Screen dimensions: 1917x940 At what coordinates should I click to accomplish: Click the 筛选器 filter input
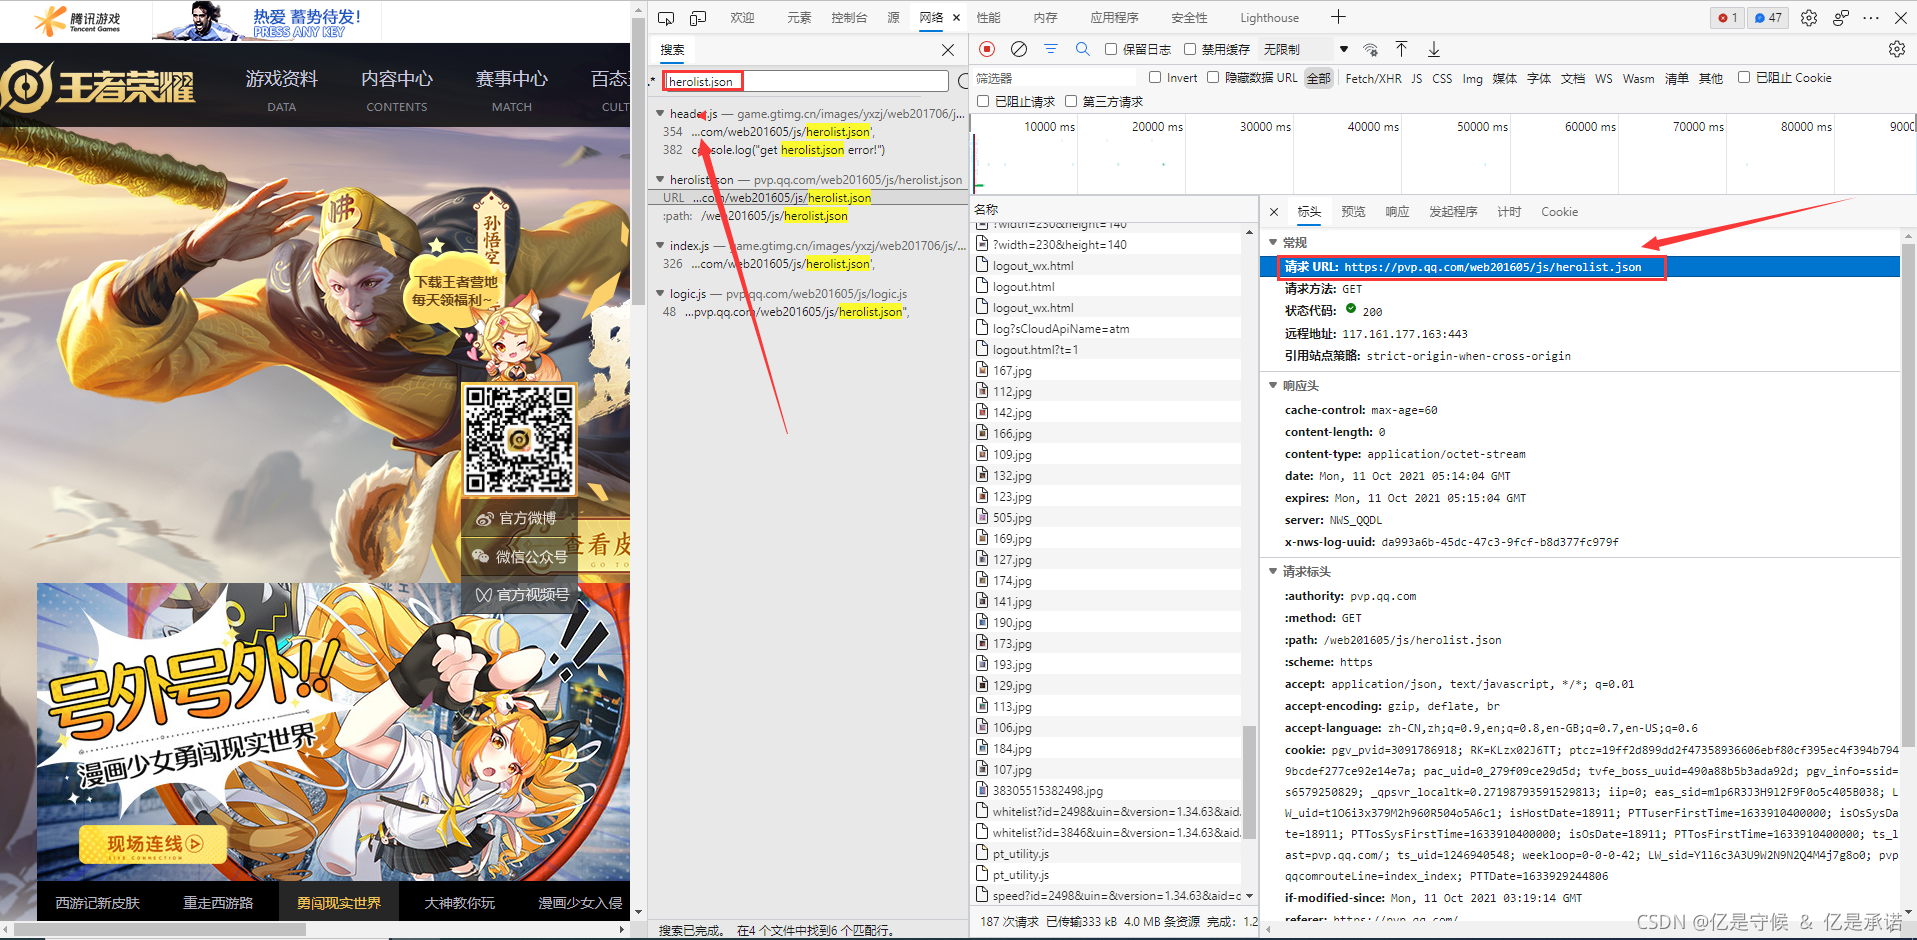point(1054,78)
